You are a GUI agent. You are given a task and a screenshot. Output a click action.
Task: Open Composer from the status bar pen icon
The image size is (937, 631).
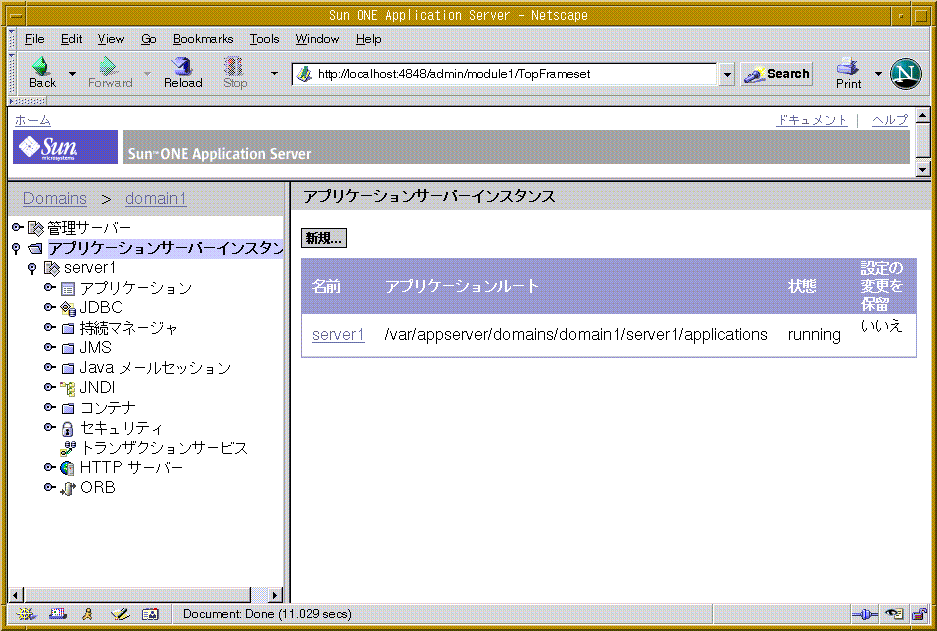click(120, 614)
